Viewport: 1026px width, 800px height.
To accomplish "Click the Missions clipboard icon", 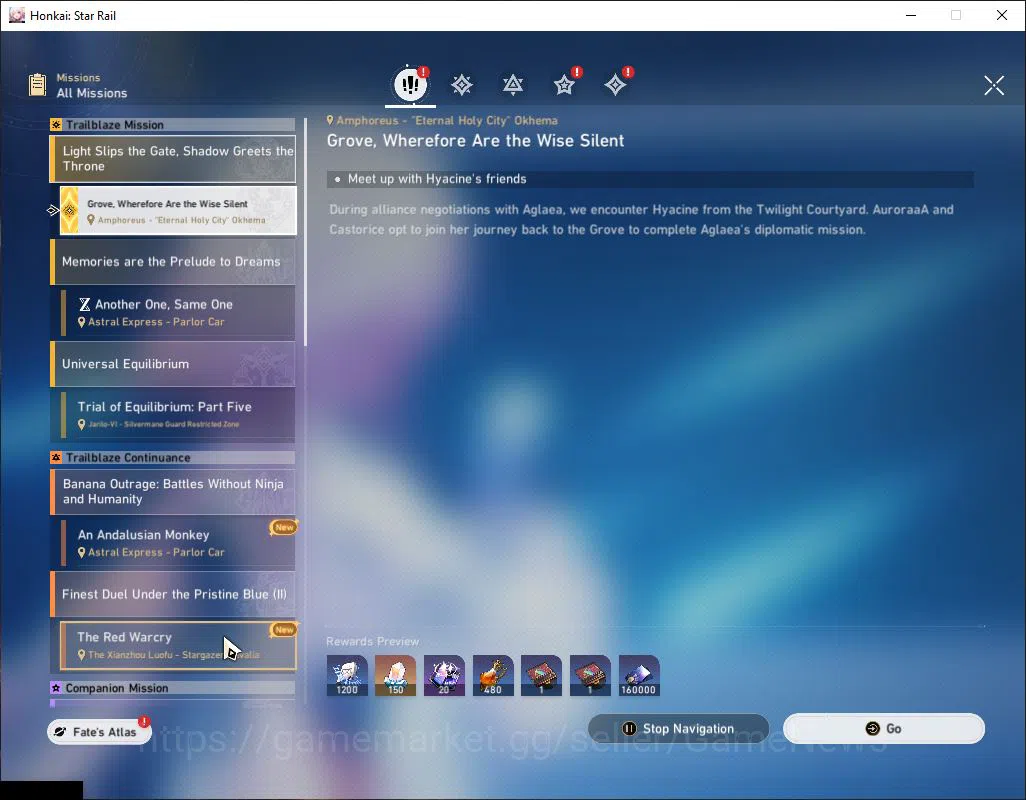I will (37, 85).
